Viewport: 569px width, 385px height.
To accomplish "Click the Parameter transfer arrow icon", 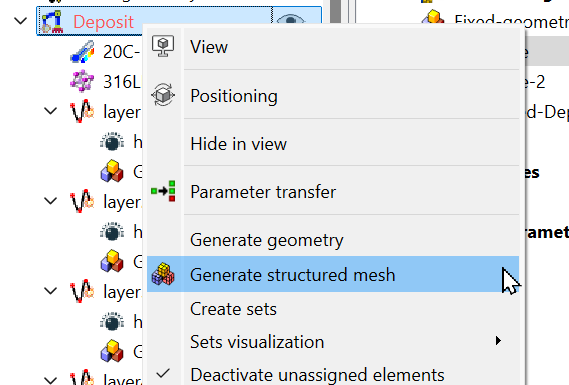I will click(163, 191).
